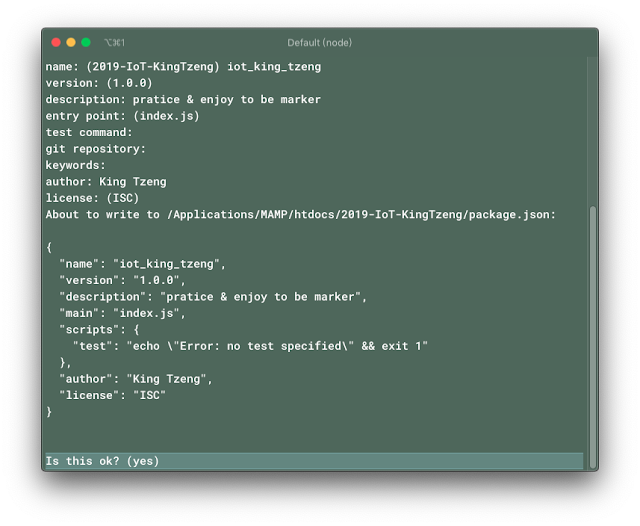Screen dimensions: 640x526
Task: Click the "test" echo Error script line
Action: [x=250, y=346]
